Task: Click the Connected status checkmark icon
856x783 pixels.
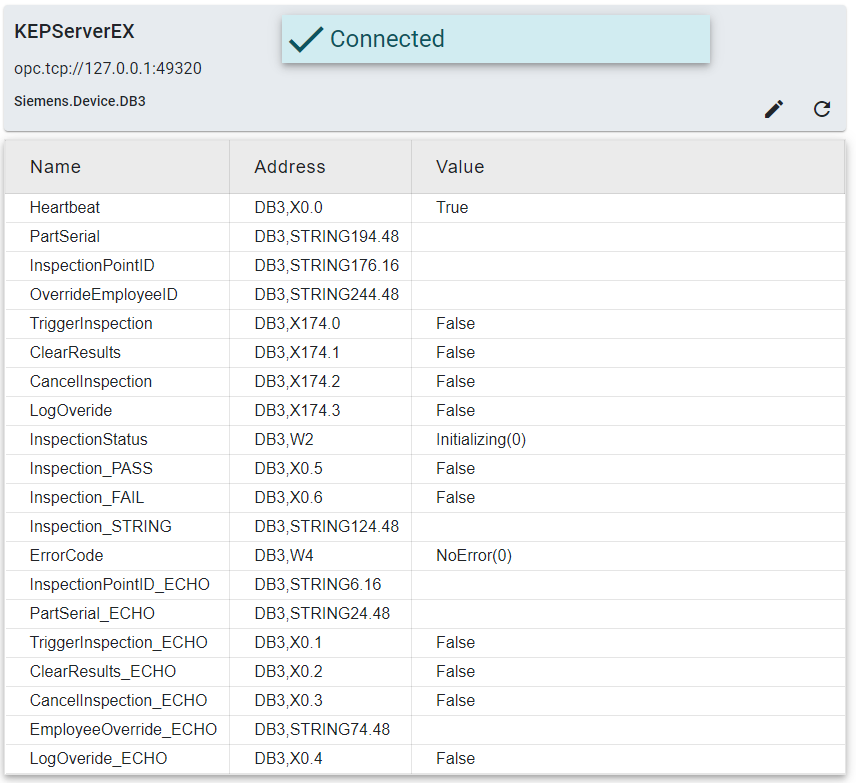Action: 305,39
